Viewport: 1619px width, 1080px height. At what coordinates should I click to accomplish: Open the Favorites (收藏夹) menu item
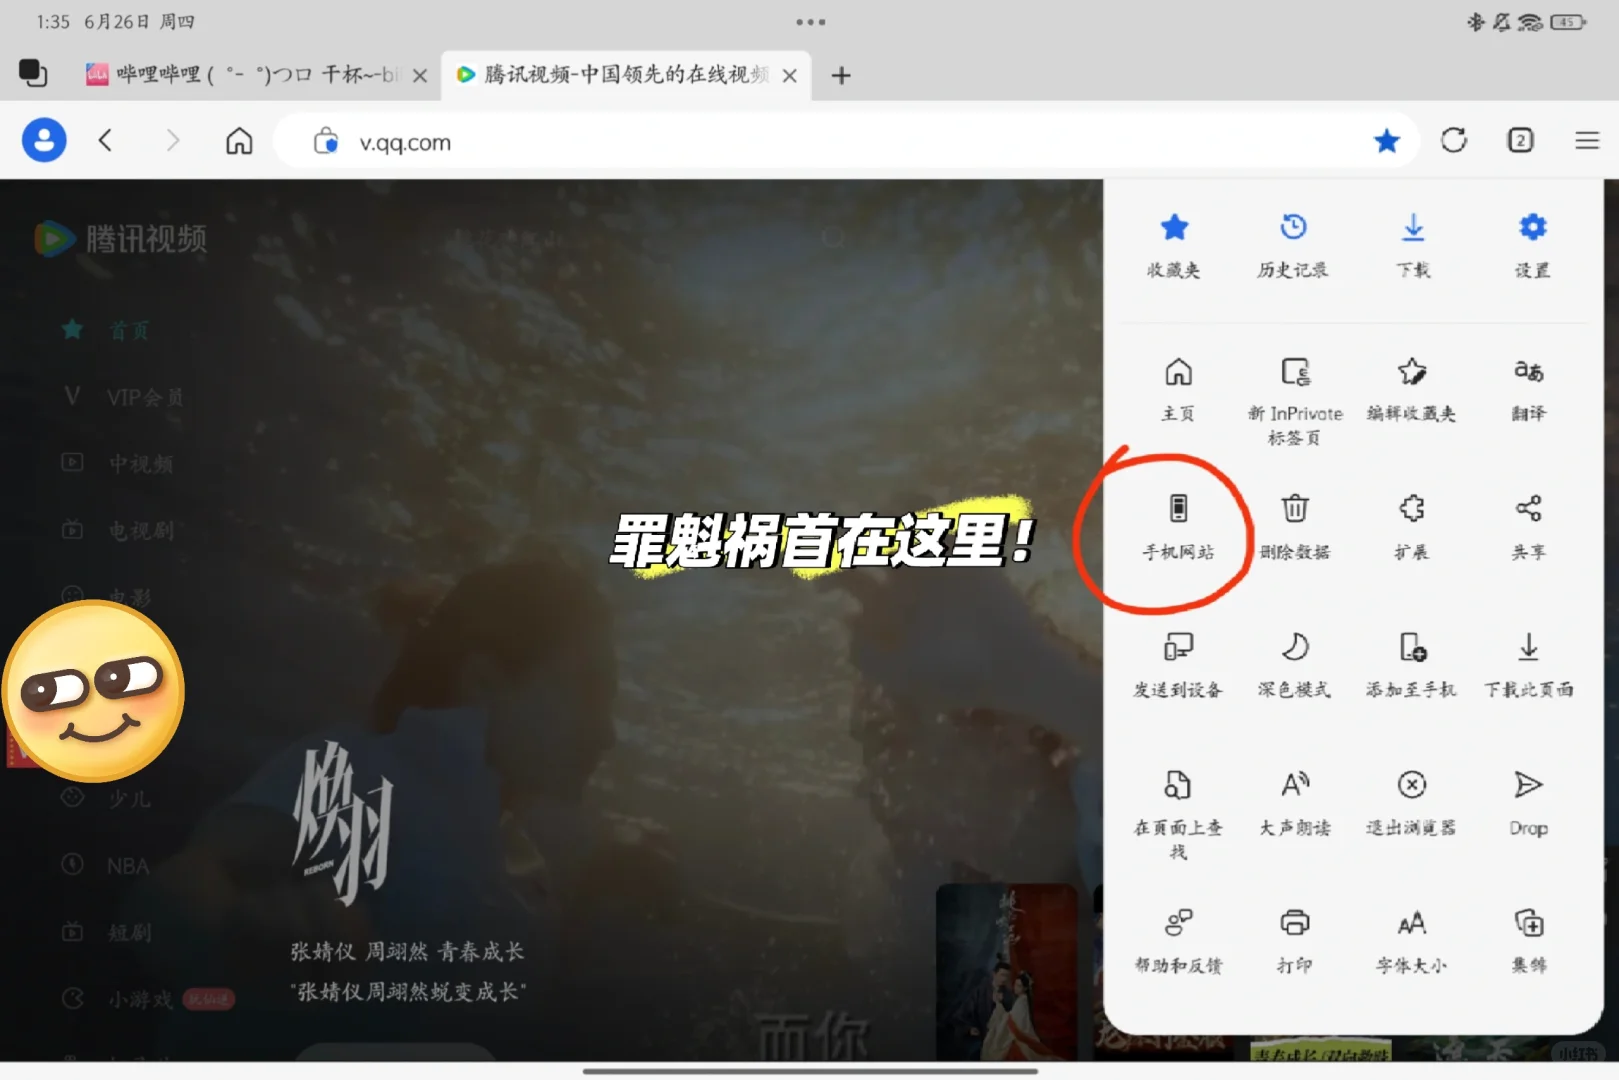coord(1174,245)
